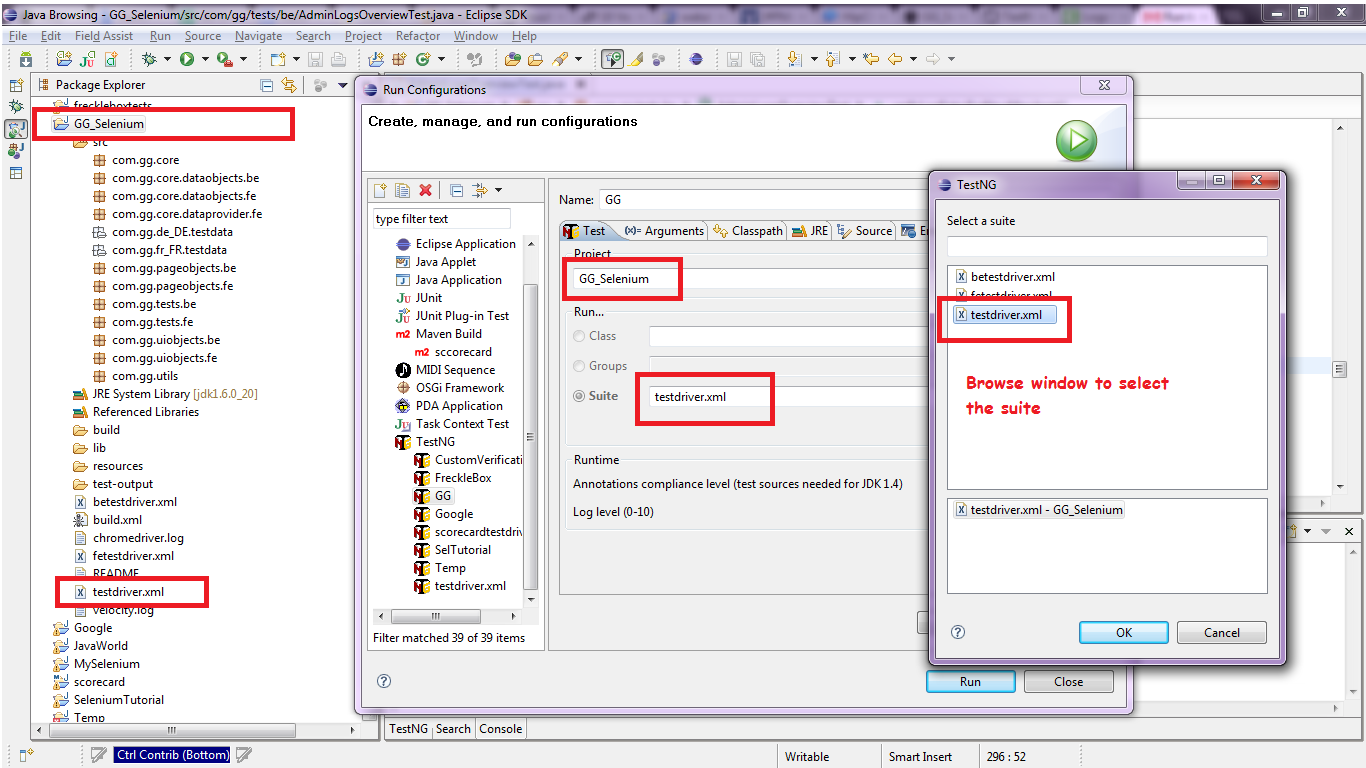Open the filter dropdown in Run Configurations toolbar
Screen dimensions: 1366x768
pos(498,190)
